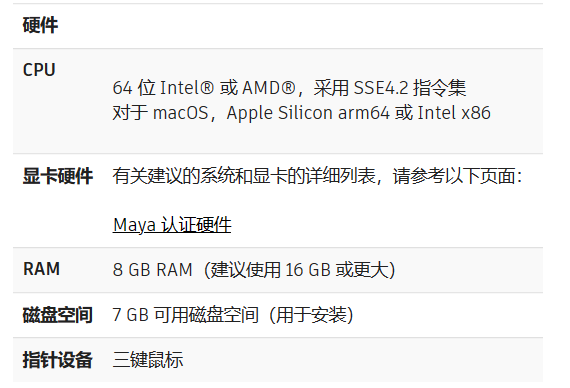Click the 8 GB RAM value
The image size is (570, 388).
[152, 270]
